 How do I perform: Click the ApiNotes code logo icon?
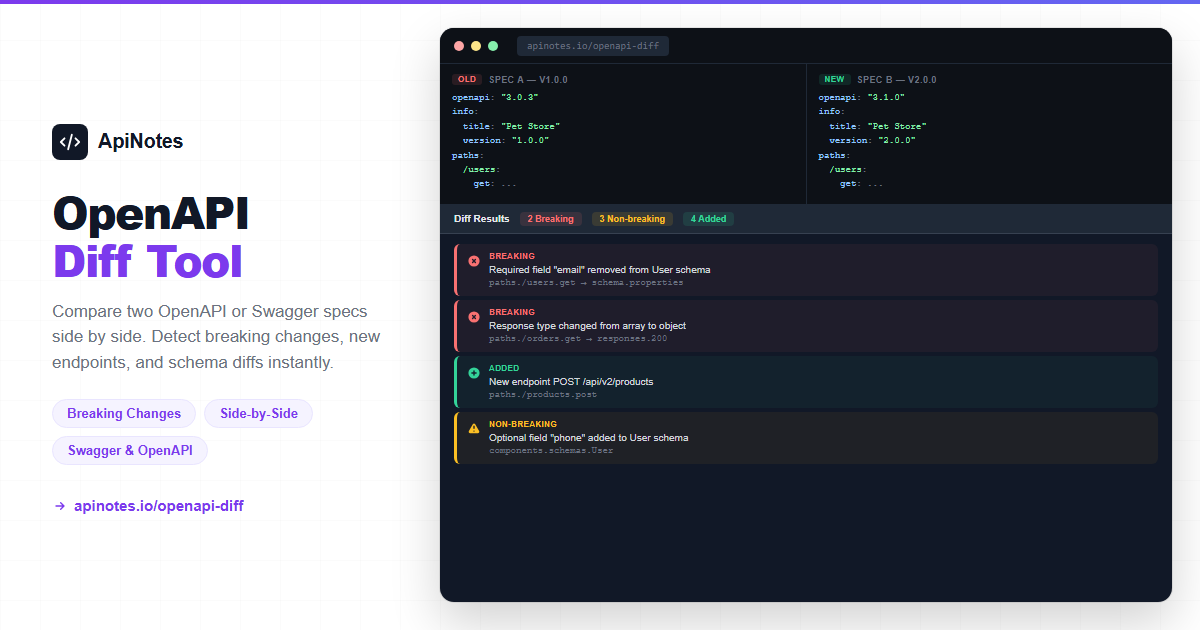[x=70, y=142]
